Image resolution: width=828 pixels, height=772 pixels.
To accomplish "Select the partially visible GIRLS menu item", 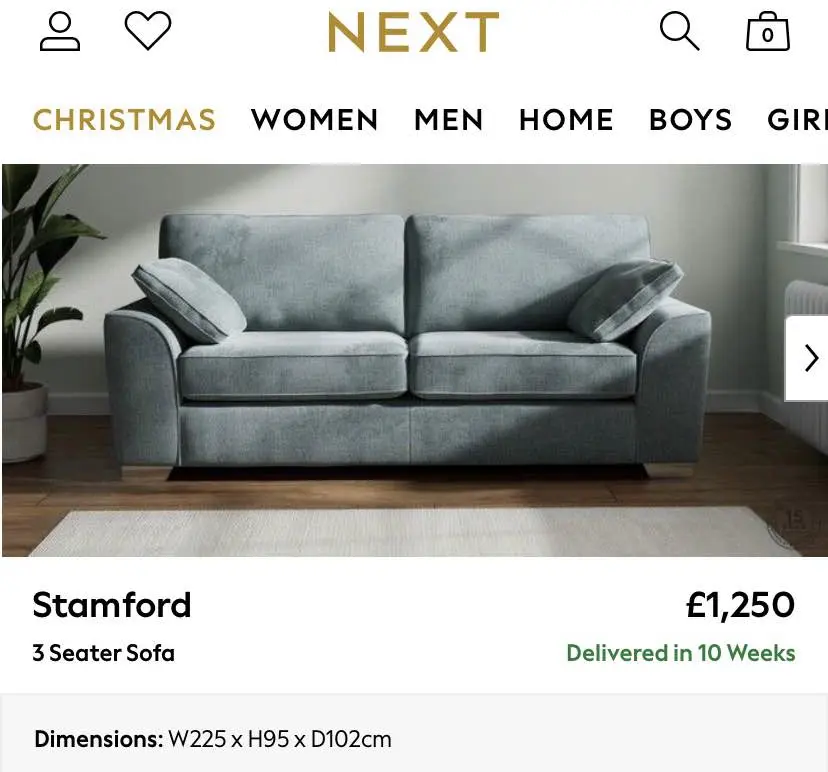I will (798, 120).
